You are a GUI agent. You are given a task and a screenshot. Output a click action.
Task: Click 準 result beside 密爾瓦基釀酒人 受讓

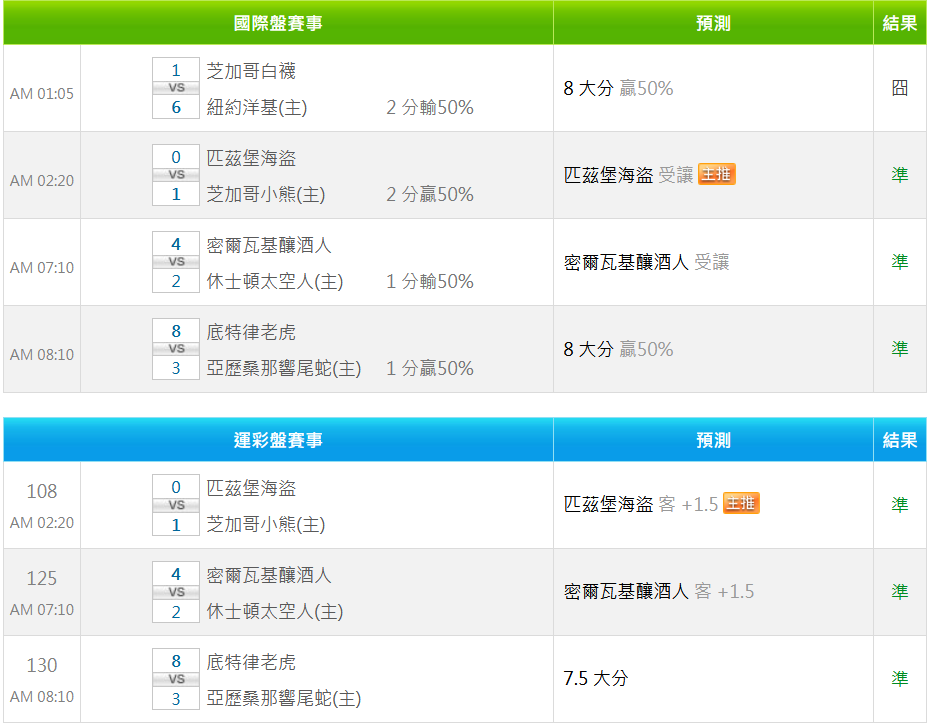900,262
